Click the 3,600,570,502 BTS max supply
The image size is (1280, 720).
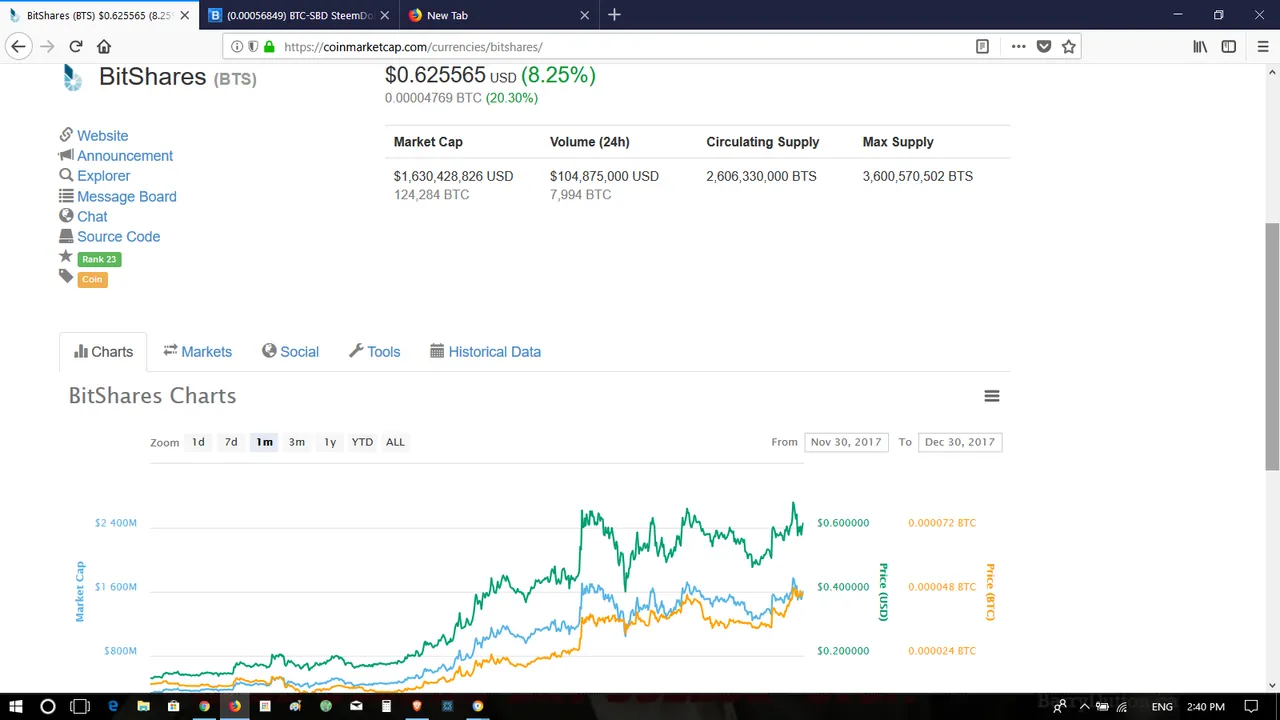(x=918, y=176)
